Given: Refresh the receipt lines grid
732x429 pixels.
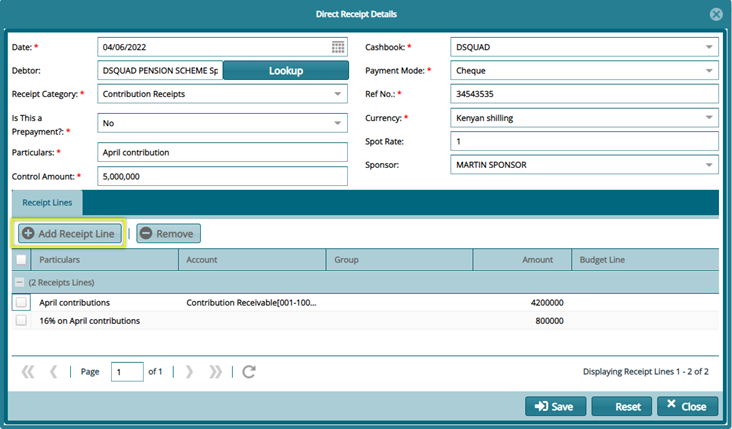Looking at the screenshot, I should click(x=249, y=372).
